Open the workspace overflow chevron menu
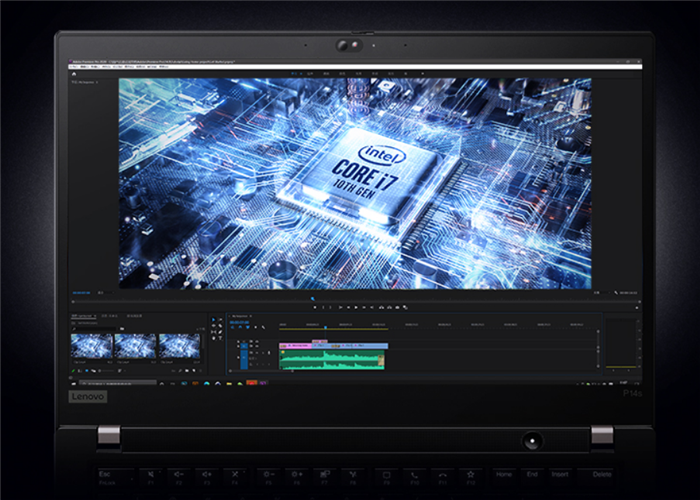The image size is (700, 500). [422, 73]
